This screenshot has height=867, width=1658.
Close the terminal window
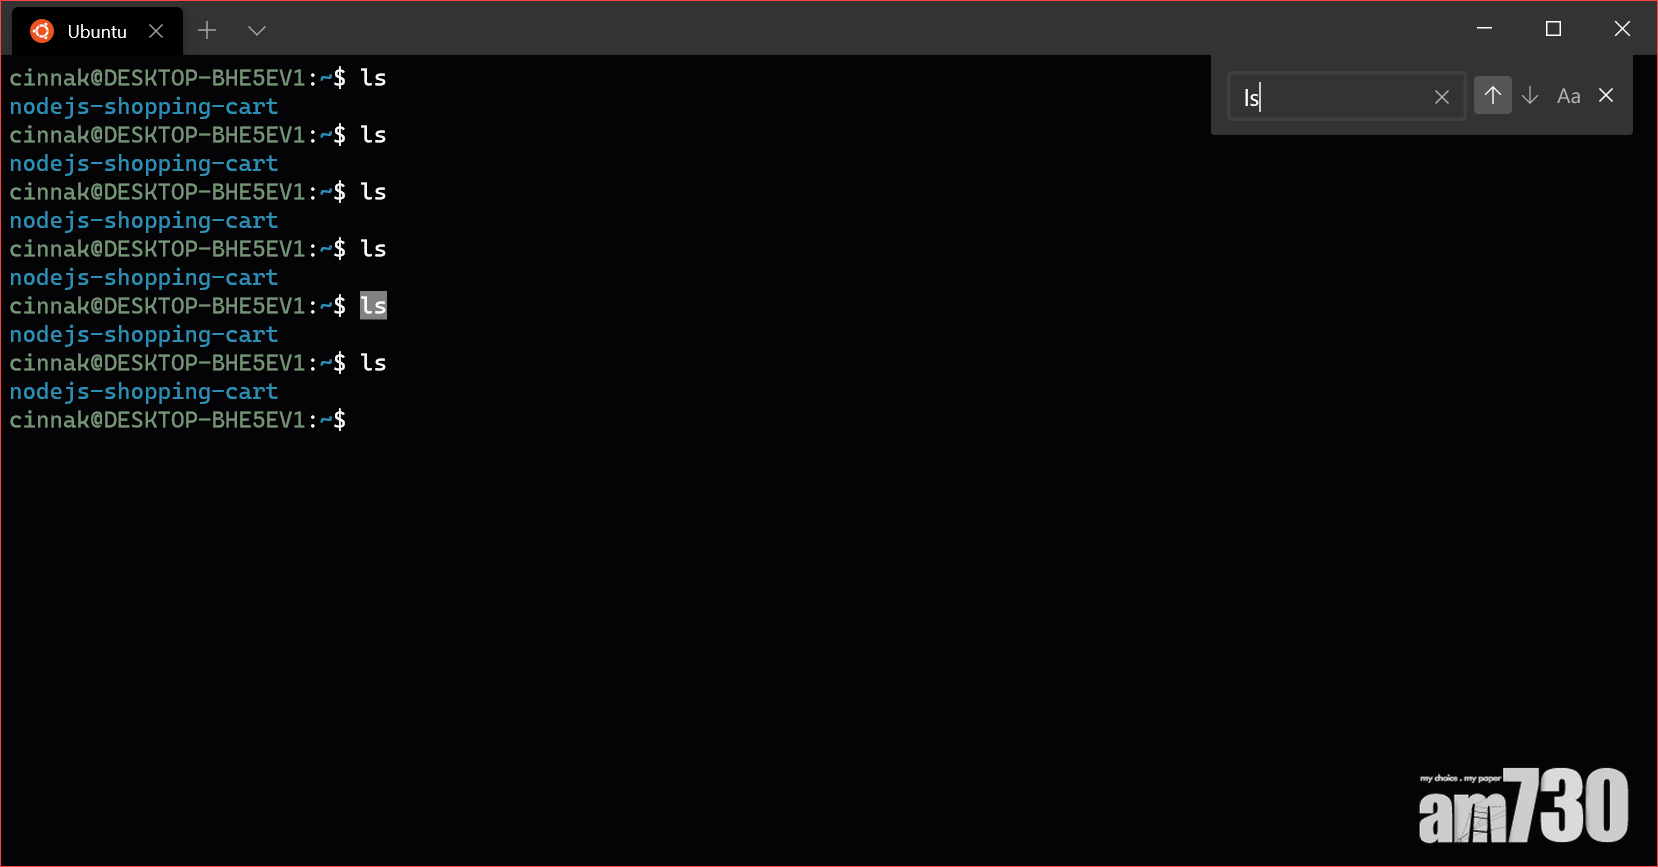coord(1622,29)
